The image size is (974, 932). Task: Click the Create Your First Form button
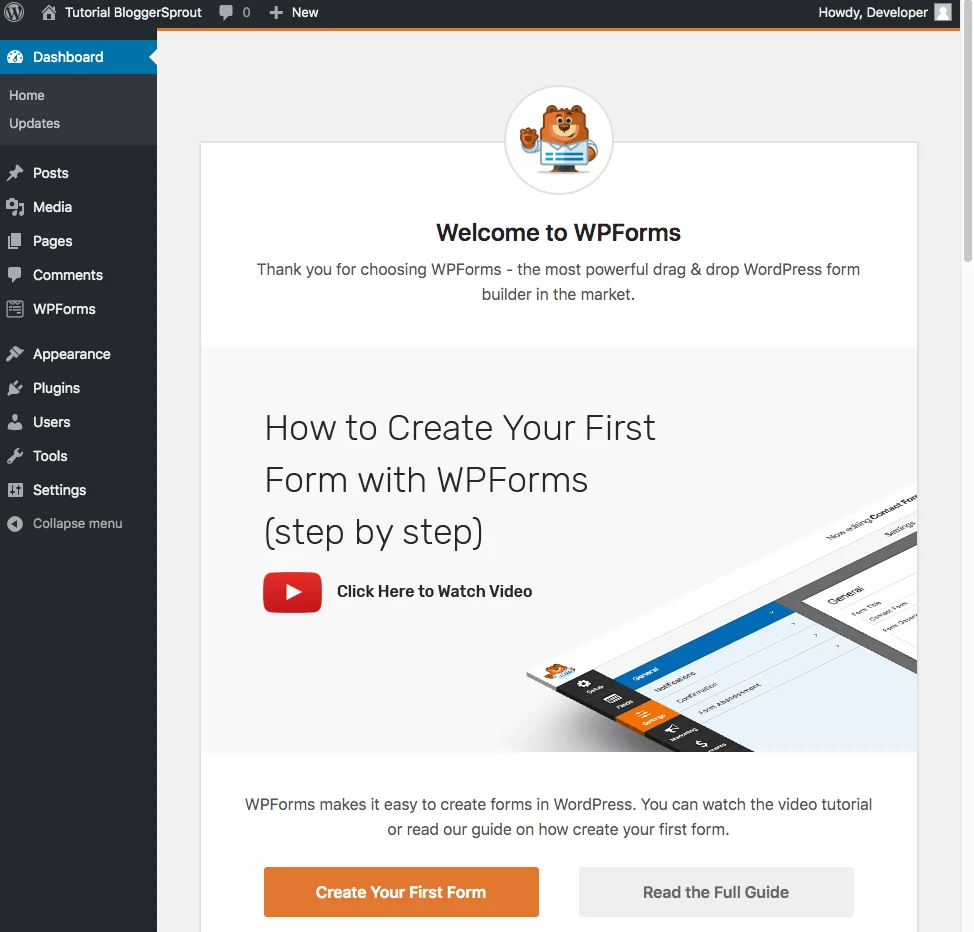click(401, 891)
